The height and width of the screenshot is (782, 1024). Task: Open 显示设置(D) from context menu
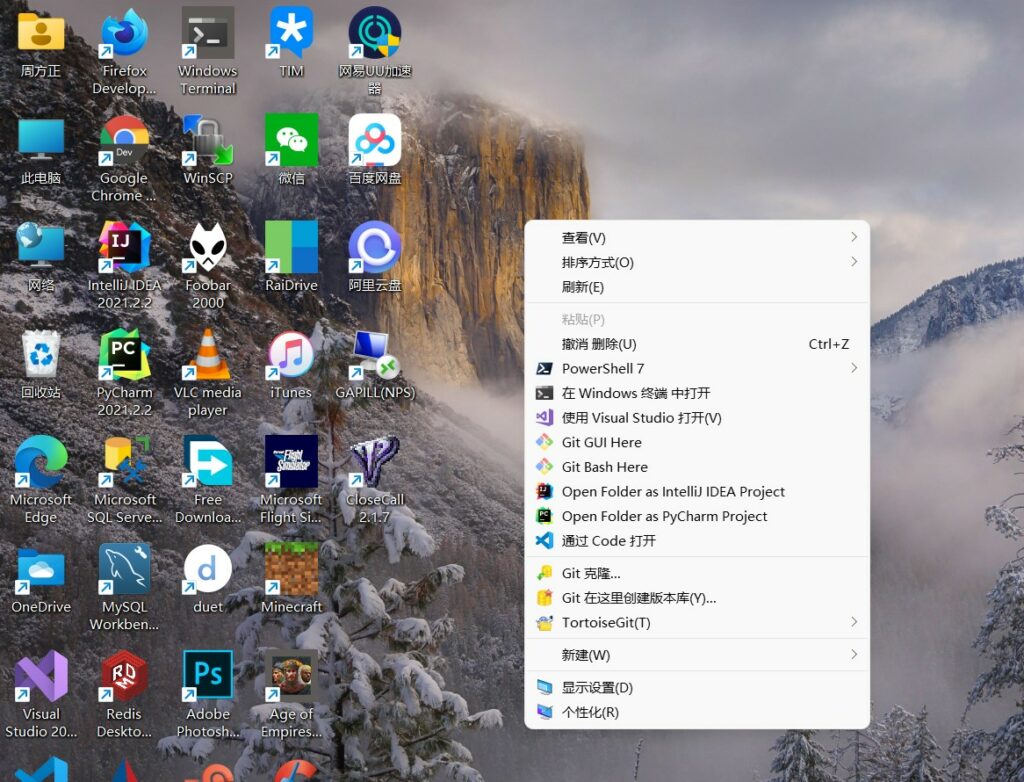597,688
